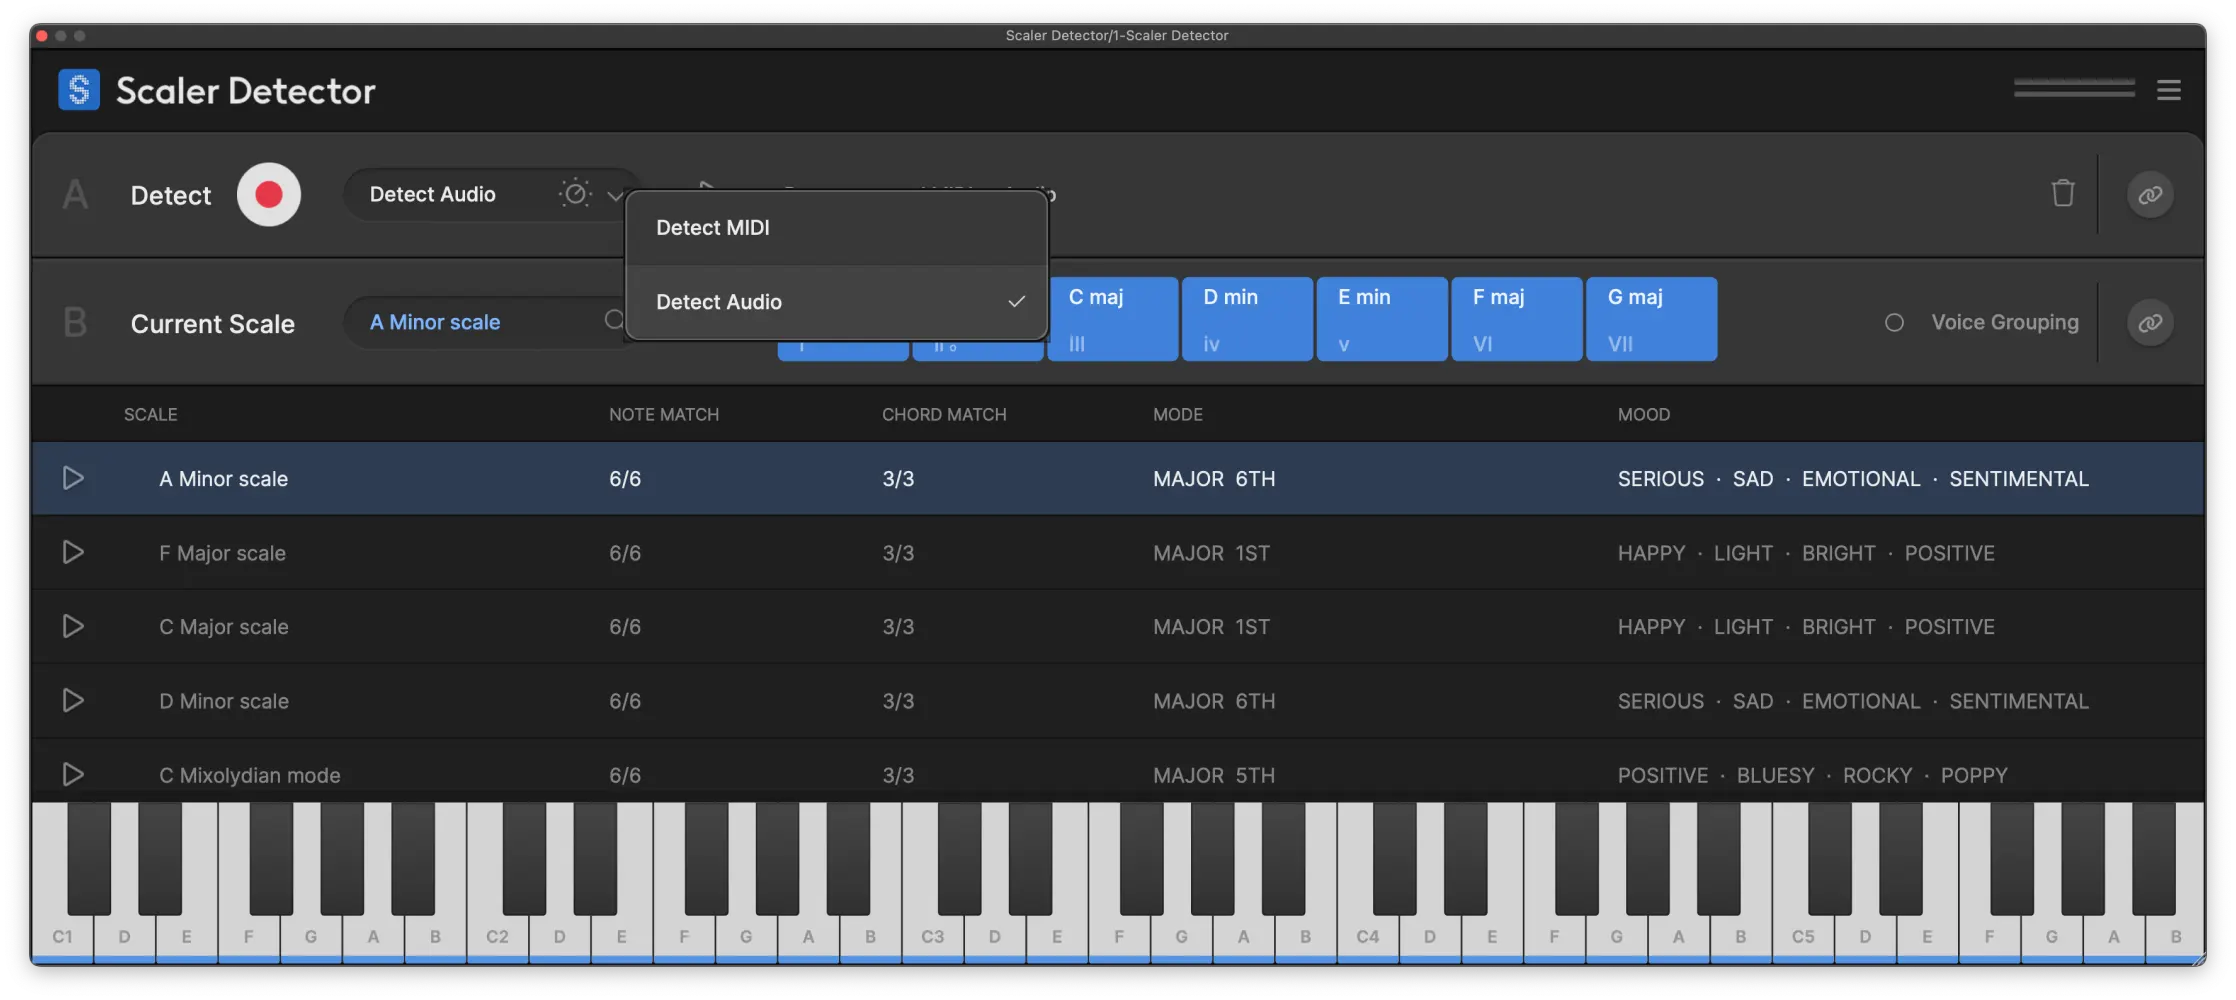Click the link icon next to Voice Grouping
2236x1000 pixels.
coord(2150,322)
